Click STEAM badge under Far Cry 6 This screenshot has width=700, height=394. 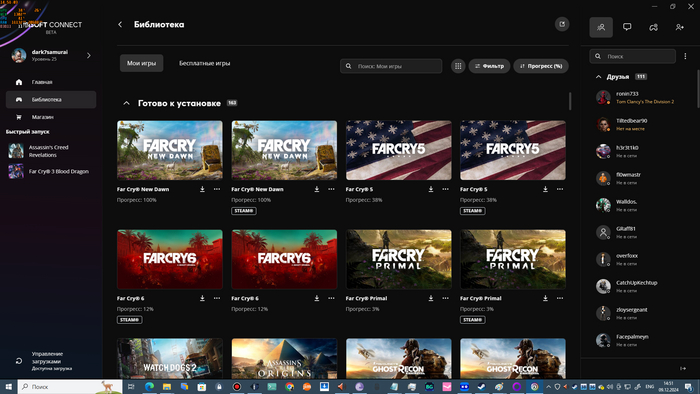[x=129, y=320]
